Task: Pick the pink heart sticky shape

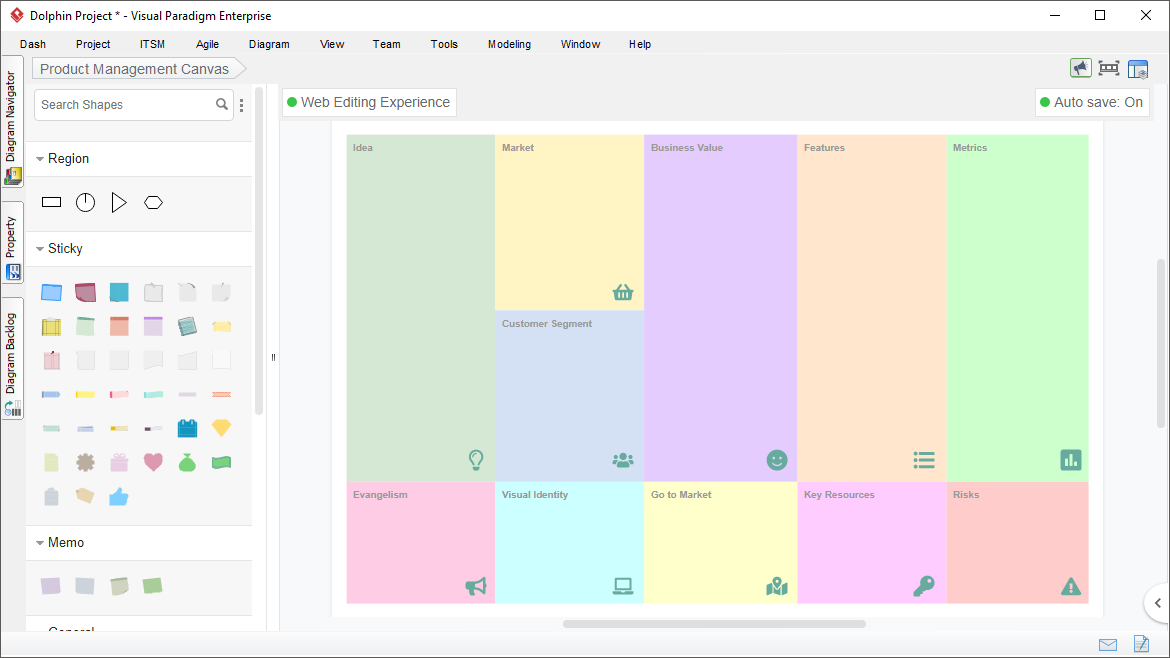Action: coord(153,463)
